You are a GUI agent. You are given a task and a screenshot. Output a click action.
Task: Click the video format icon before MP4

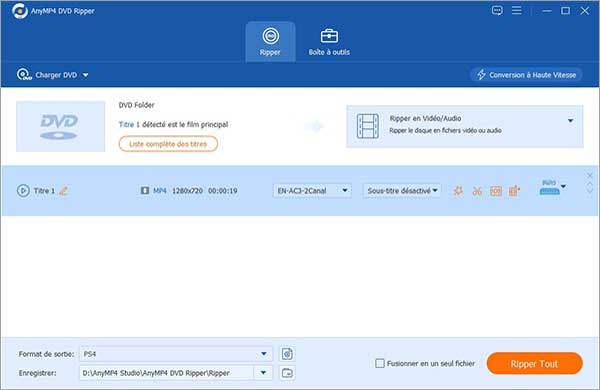pos(145,190)
